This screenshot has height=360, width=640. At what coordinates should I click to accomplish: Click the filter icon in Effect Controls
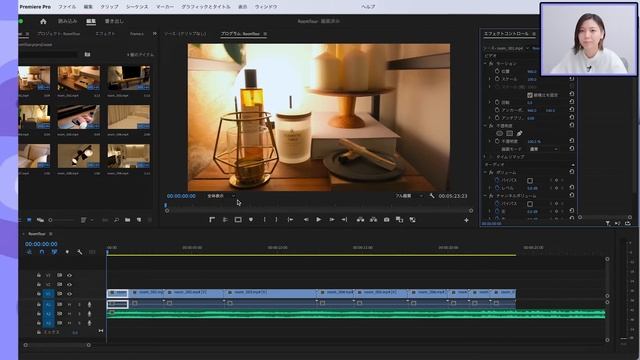click(608, 223)
